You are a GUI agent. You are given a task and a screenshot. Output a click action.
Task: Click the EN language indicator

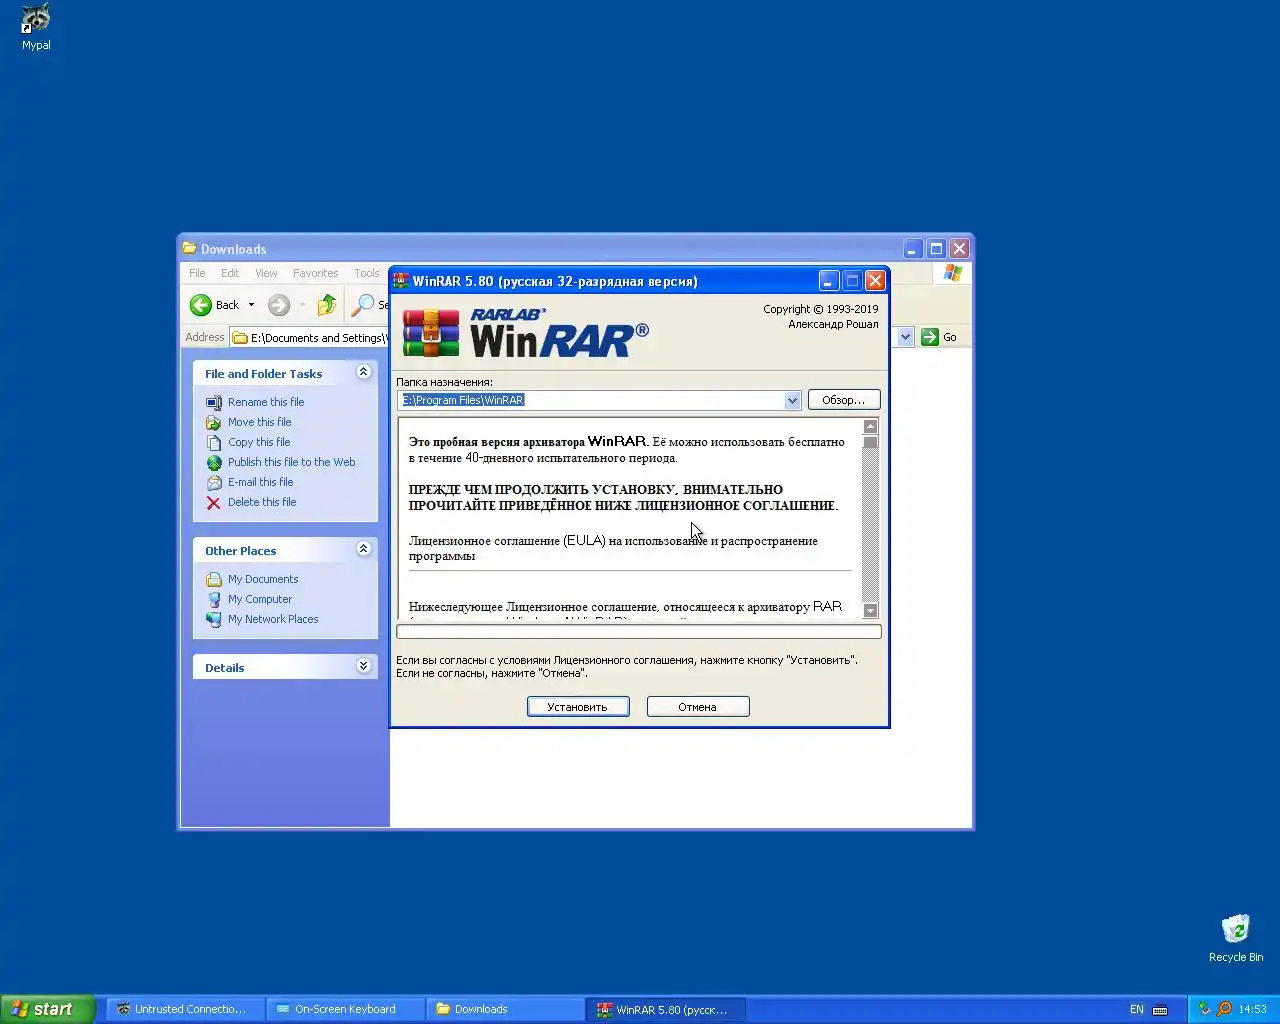[x=1137, y=1009]
